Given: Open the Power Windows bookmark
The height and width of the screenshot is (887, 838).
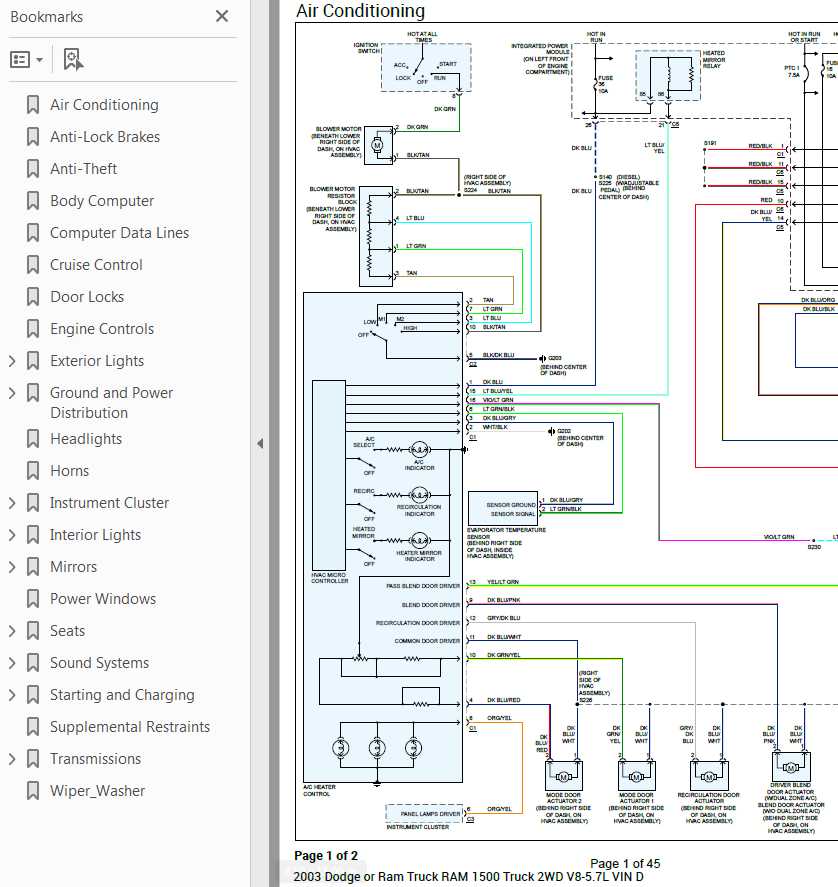Looking at the screenshot, I should tap(103, 598).
